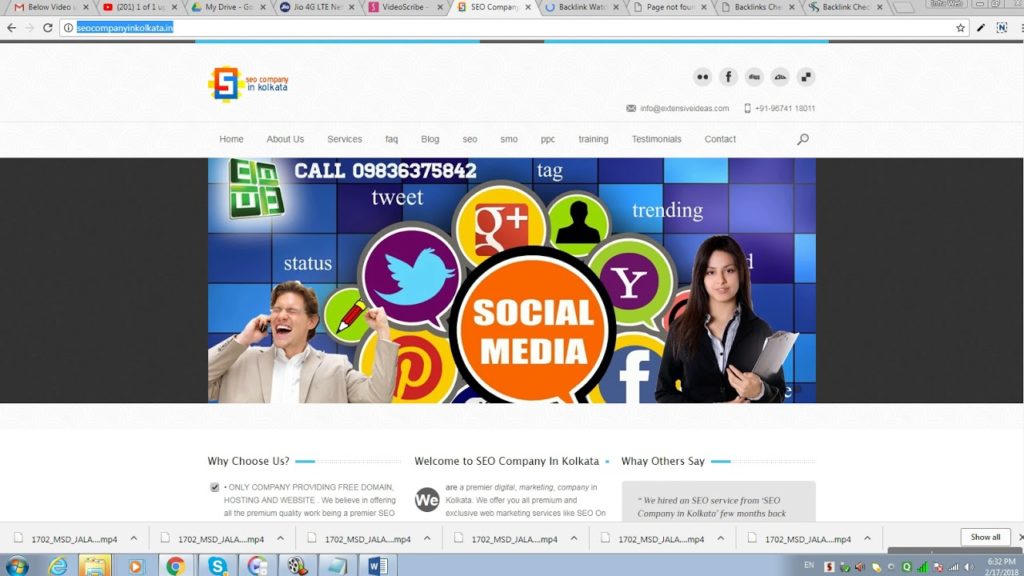Toggle the checkbox under Why Choose Us

point(214,487)
